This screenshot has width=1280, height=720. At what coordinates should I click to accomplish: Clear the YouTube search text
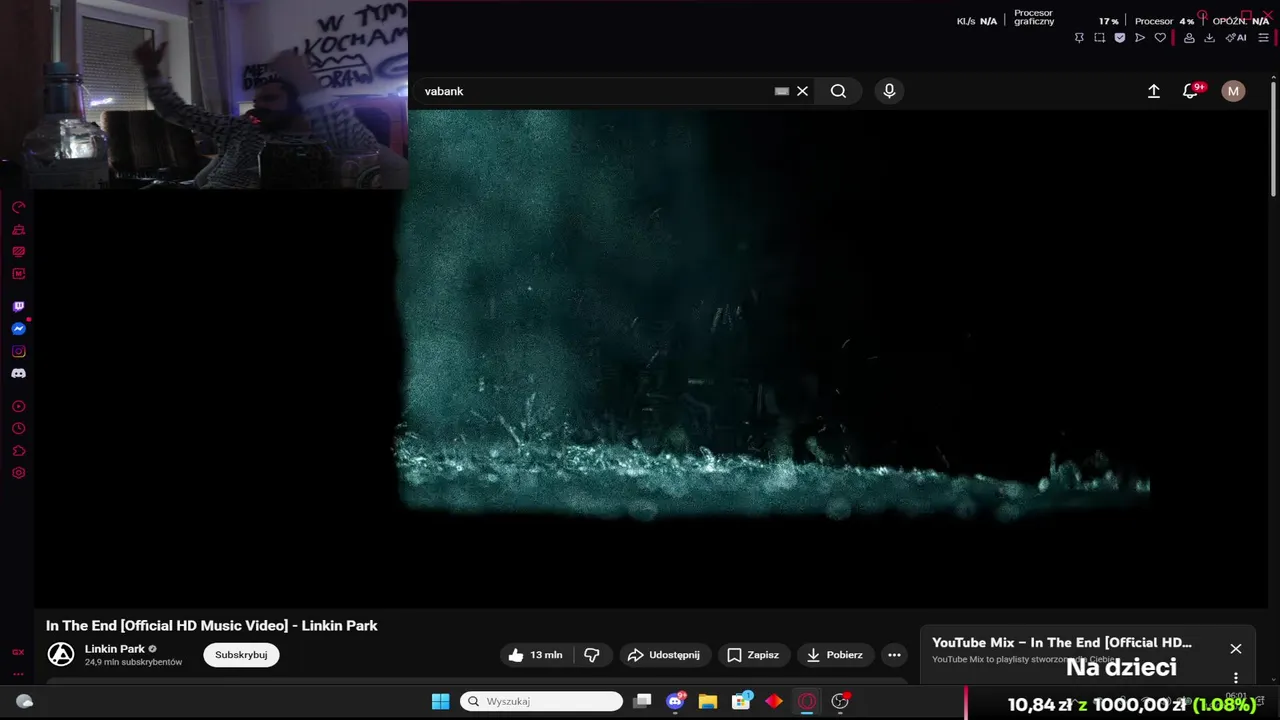pyautogui.click(x=802, y=91)
